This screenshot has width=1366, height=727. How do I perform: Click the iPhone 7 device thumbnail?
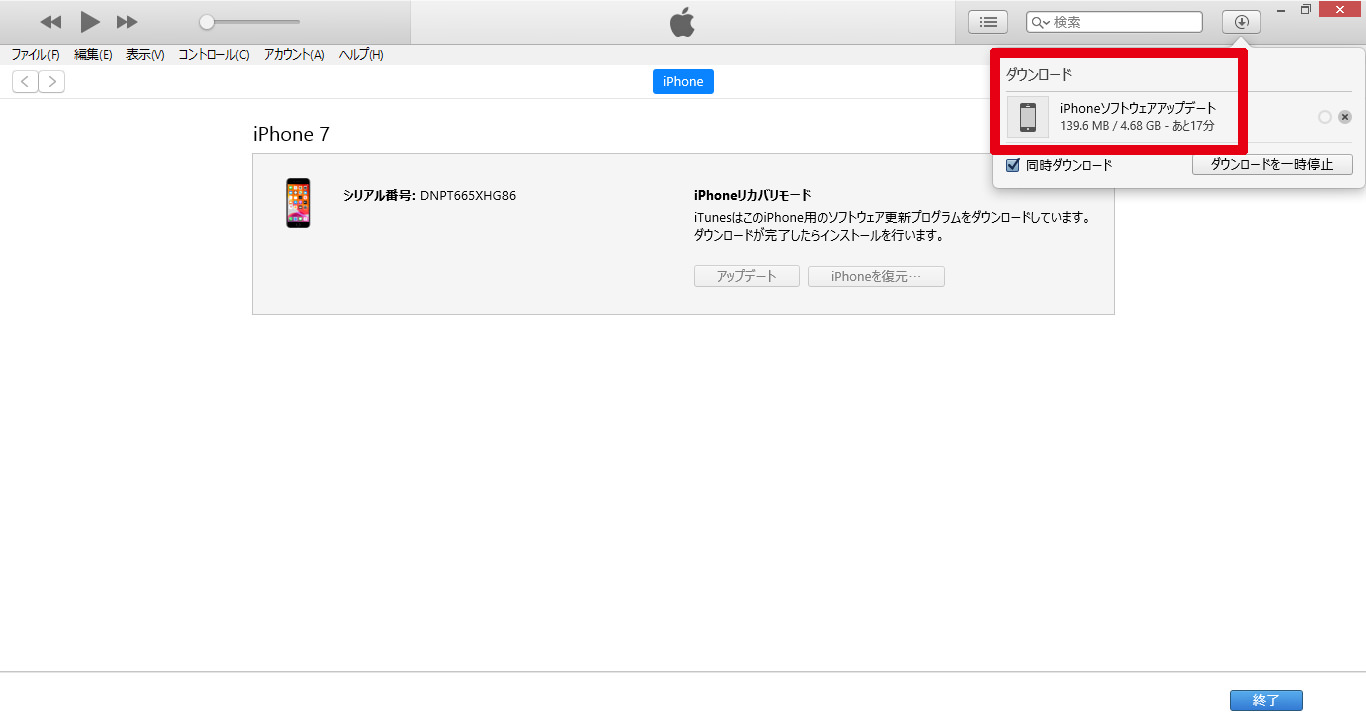click(x=298, y=203)
